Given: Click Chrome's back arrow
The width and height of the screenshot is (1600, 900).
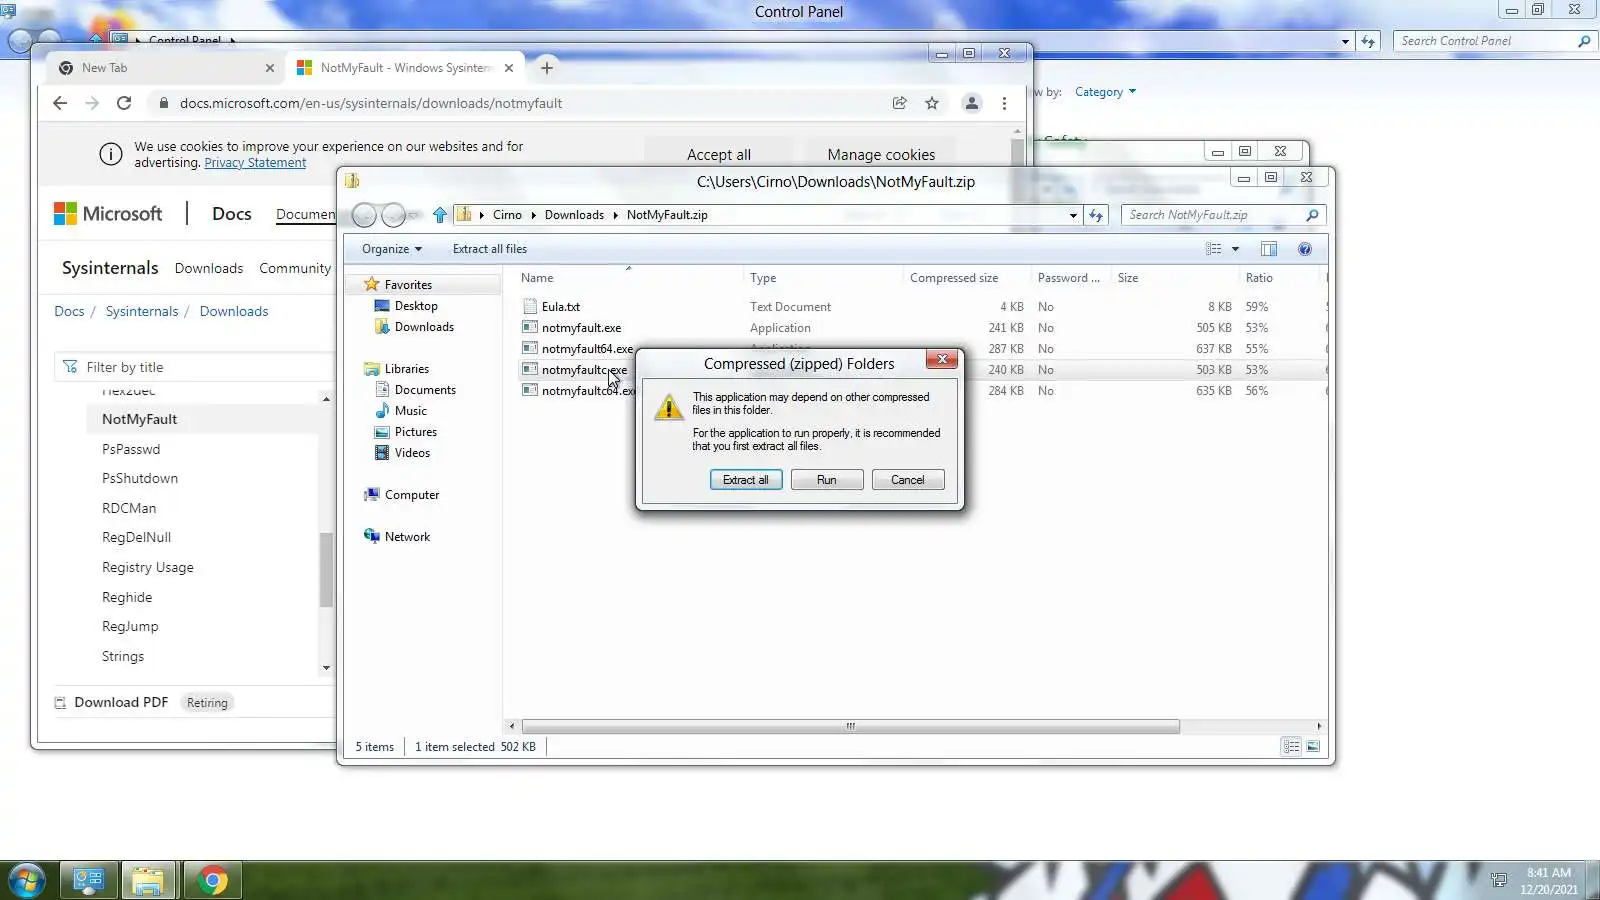Looking at the screenshot, I should coord(60,103).
